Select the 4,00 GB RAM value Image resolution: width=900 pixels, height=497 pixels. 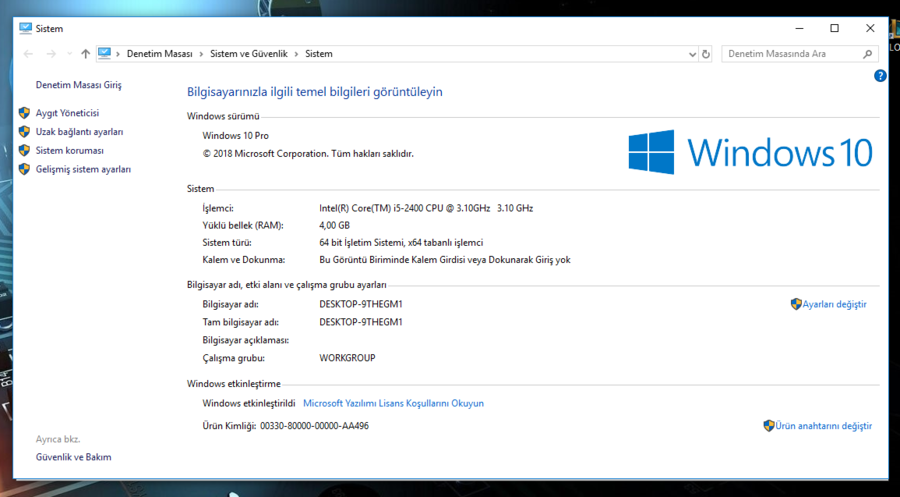(334, 226)
